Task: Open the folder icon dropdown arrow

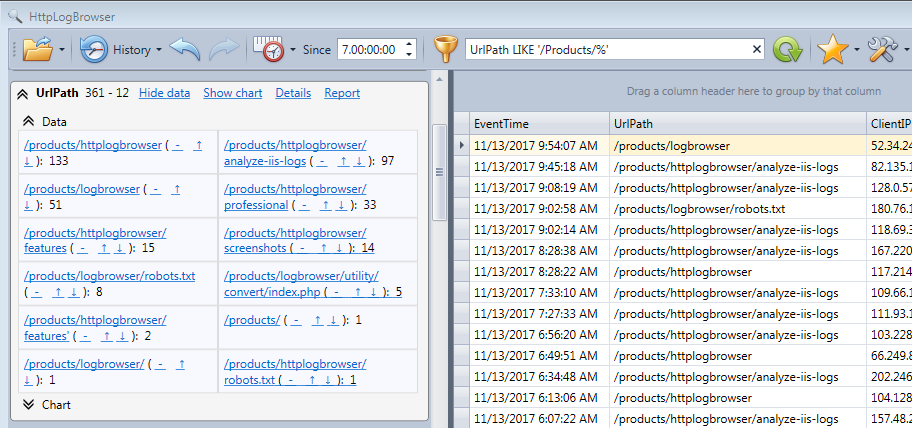Action: click(62, 50)
